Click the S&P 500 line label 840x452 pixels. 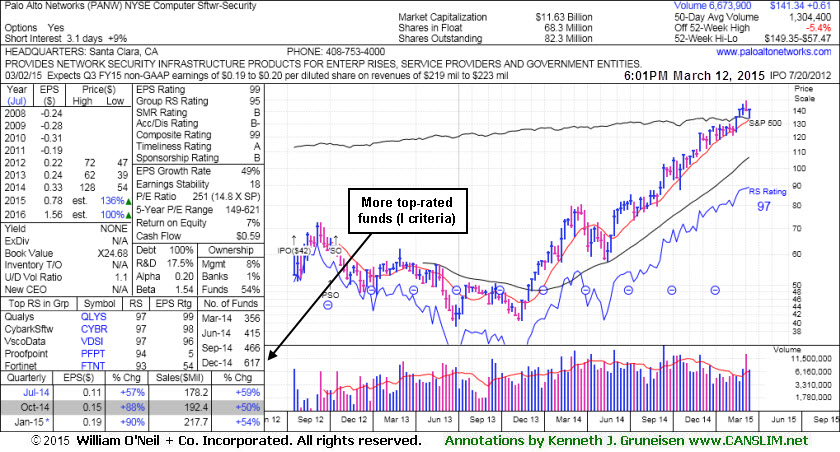tap(765, 123)
